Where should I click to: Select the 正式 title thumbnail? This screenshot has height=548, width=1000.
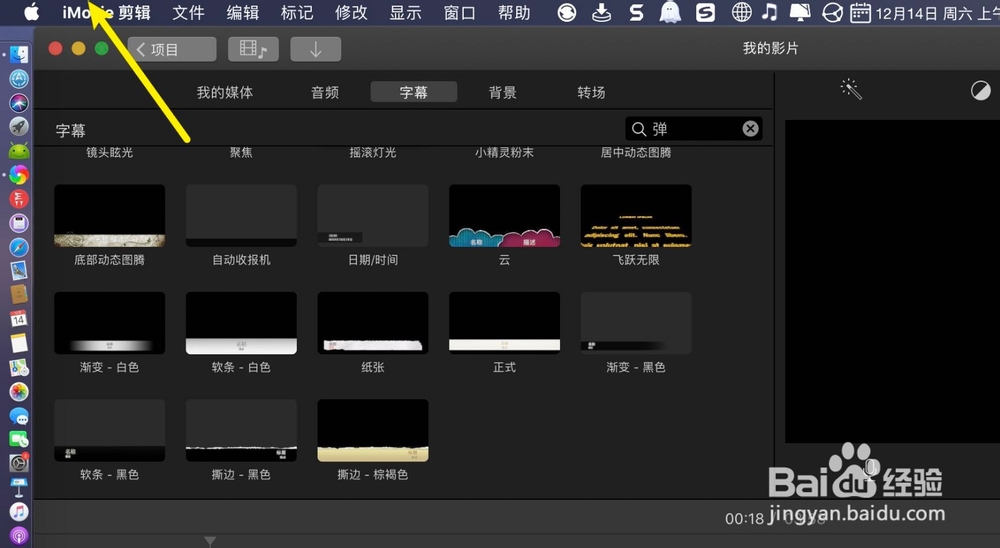pos(504,323)
